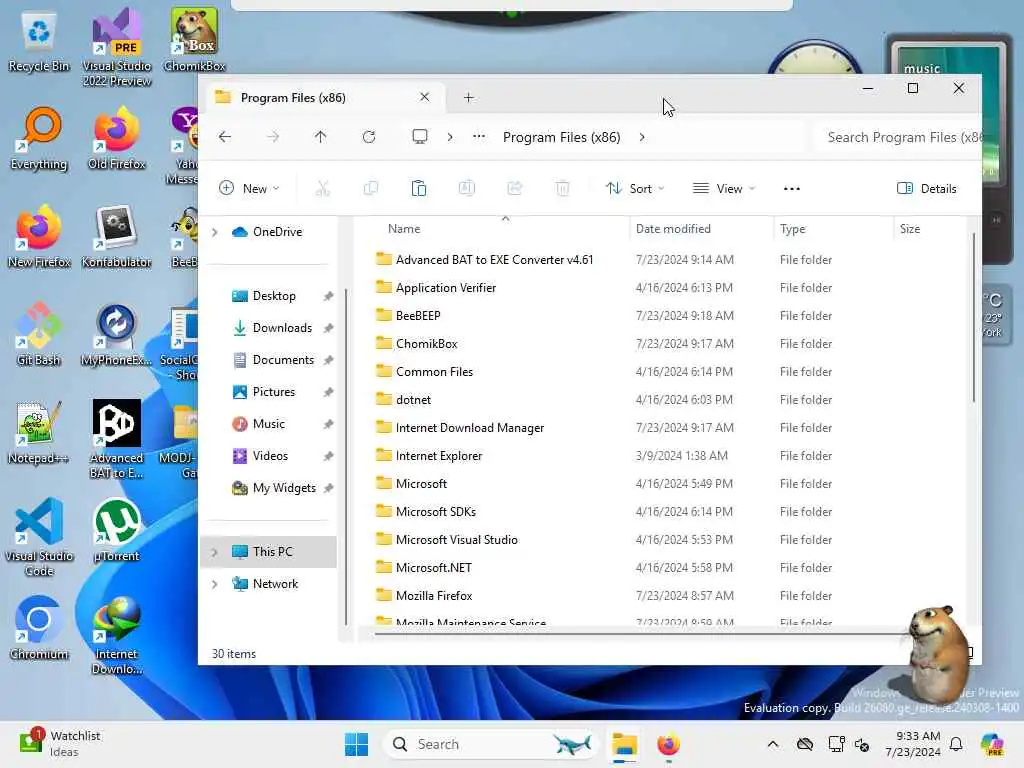Select the Internet Explorer folder
The image size is (1024, 768).
coord(438,456)
